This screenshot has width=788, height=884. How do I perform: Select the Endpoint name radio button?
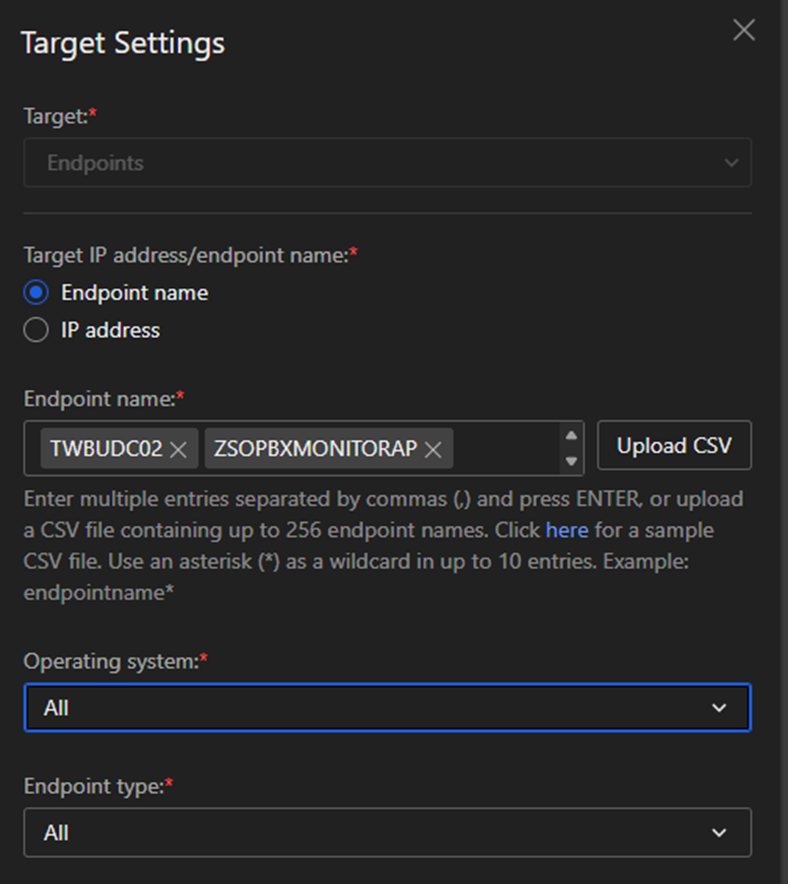tap(36, 293)
